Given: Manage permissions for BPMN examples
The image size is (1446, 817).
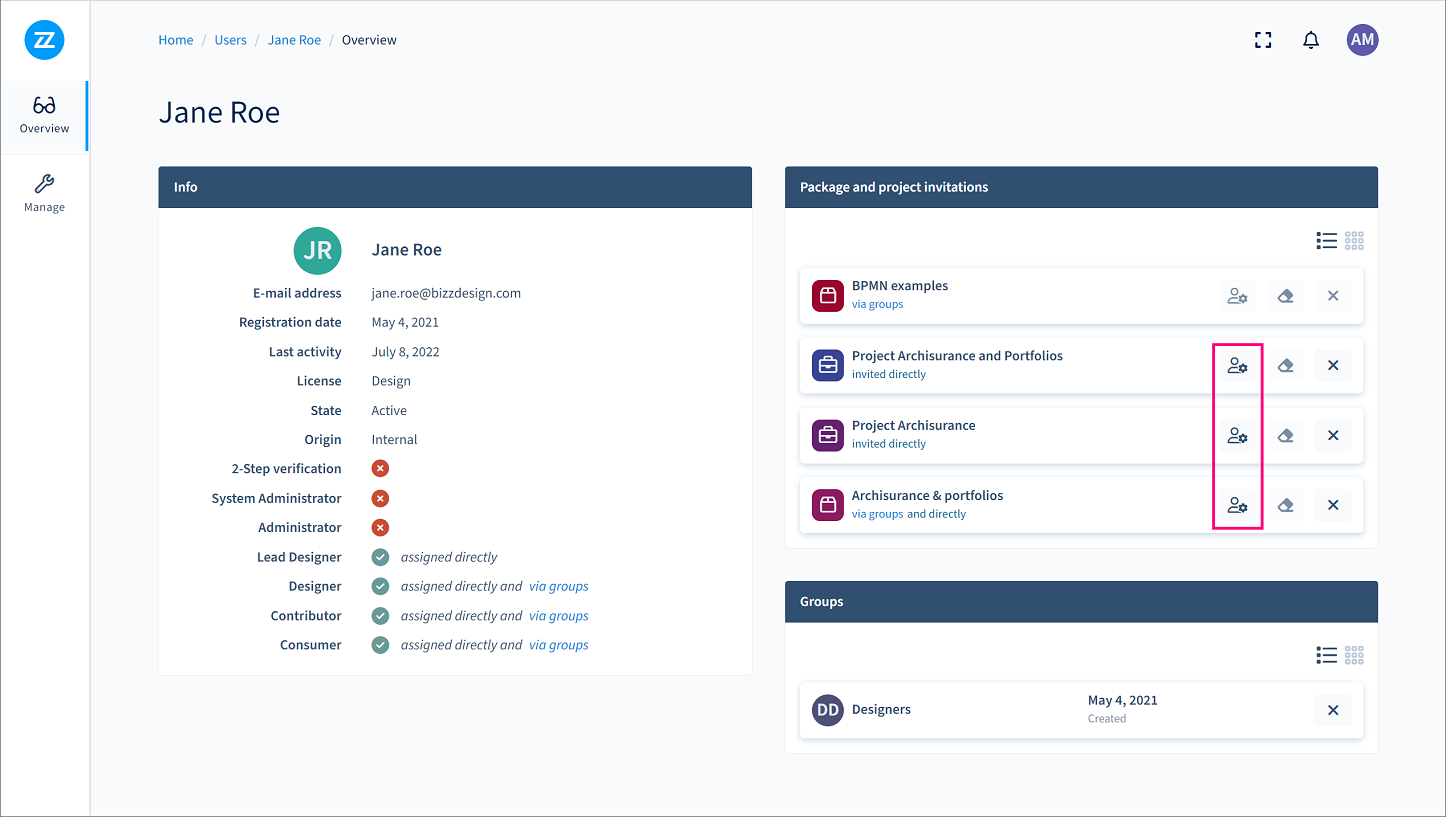Looking at the screenshot, I should coord(1237,296).
